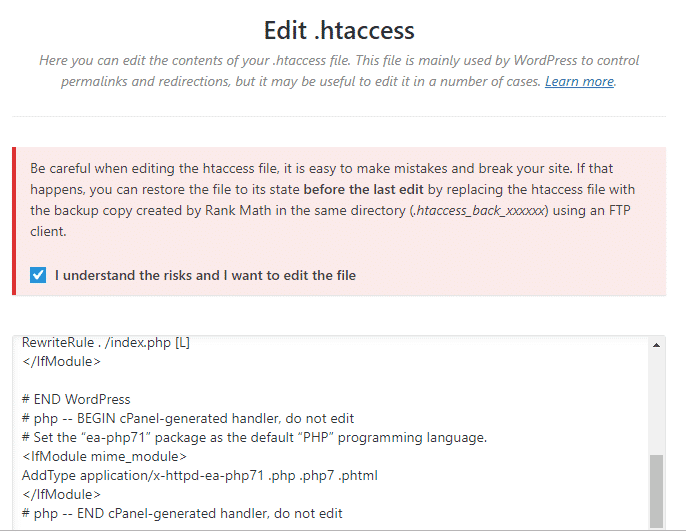Click the closing IfModule tag below AddType
The image size is (686, 532).
(61, 495)
